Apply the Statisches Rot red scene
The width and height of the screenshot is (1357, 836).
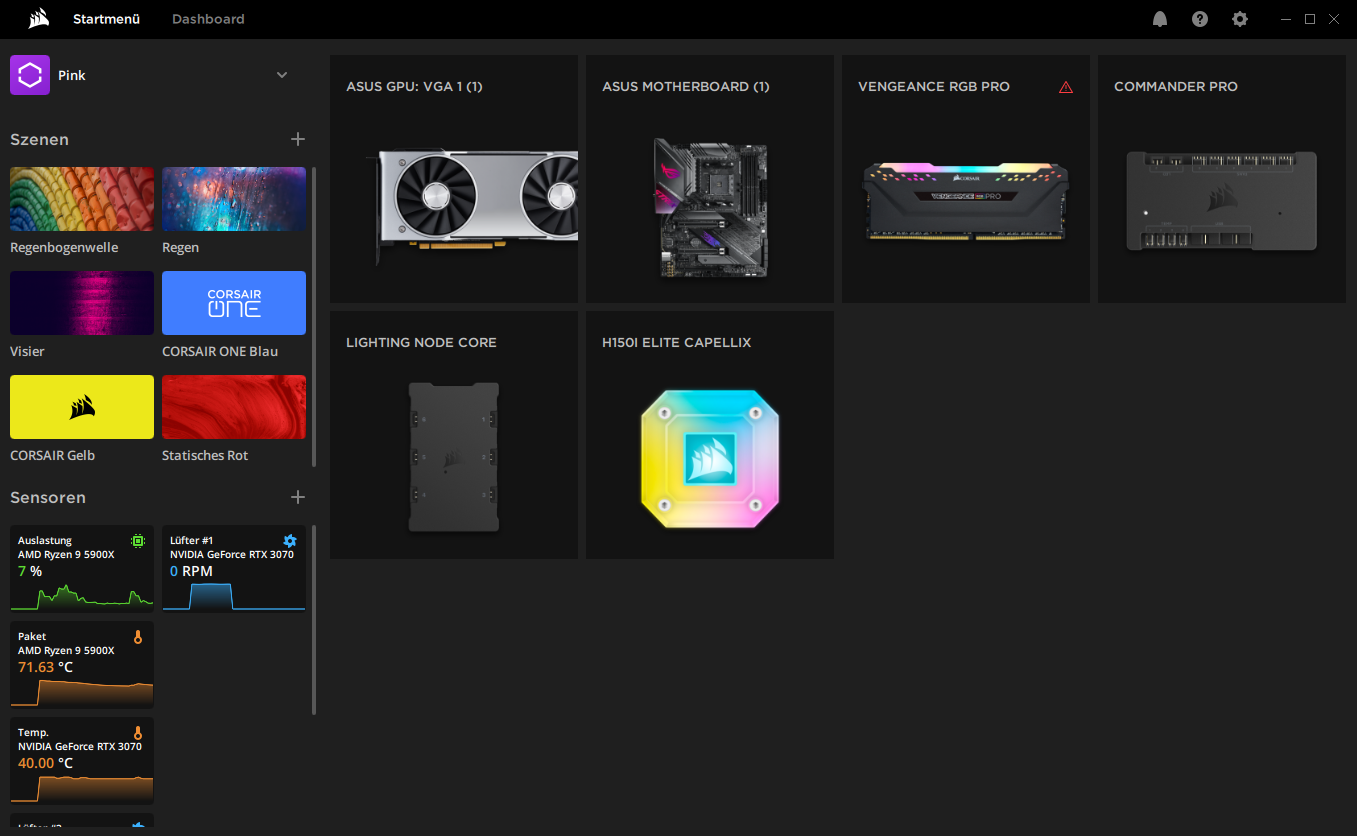click(x=234, y=407)
